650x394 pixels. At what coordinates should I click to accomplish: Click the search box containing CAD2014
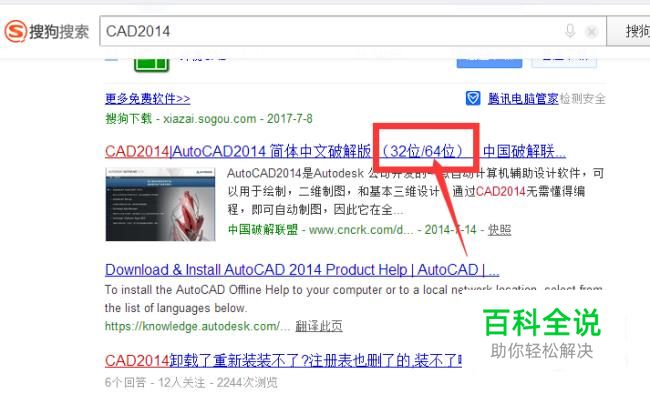pos(353,31)
